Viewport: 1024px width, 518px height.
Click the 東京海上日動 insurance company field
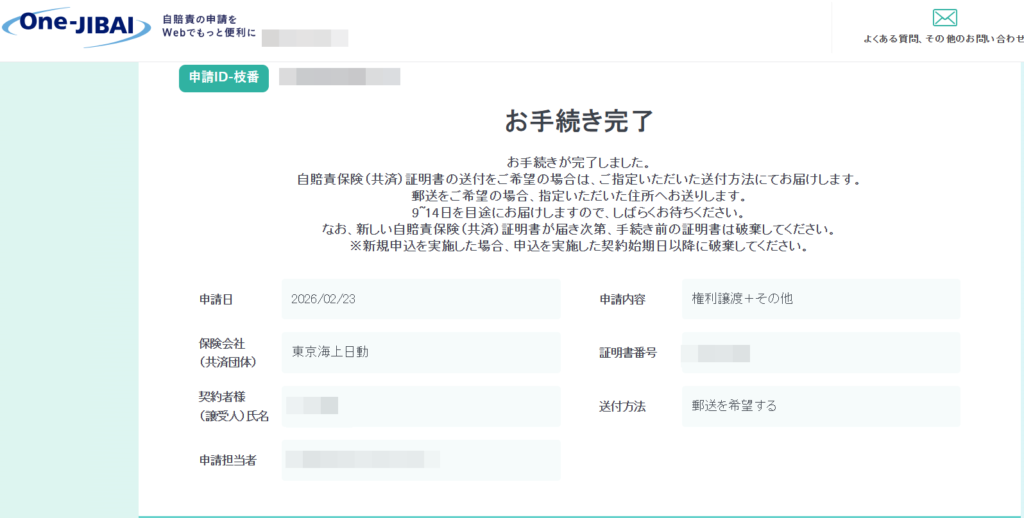pyautogui.click(x=420, y=352)
